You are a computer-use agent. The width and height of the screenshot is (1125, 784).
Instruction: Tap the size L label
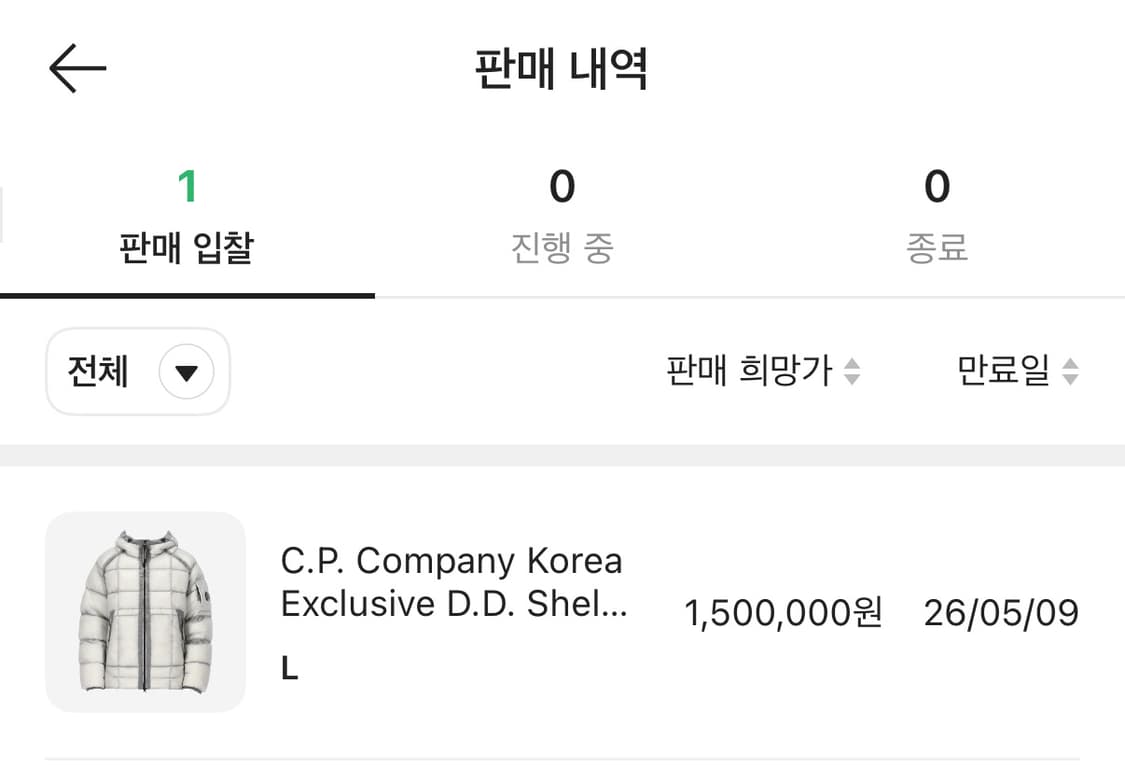coord(289,668)
